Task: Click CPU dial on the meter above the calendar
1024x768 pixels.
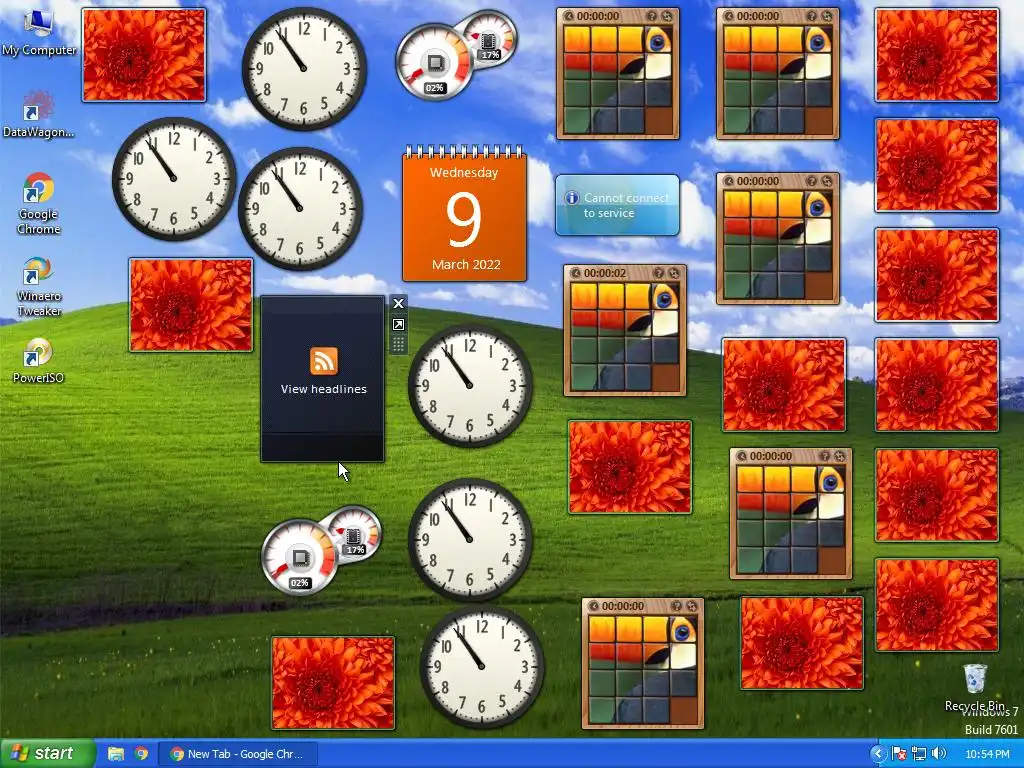Action: tap(434, 63)
